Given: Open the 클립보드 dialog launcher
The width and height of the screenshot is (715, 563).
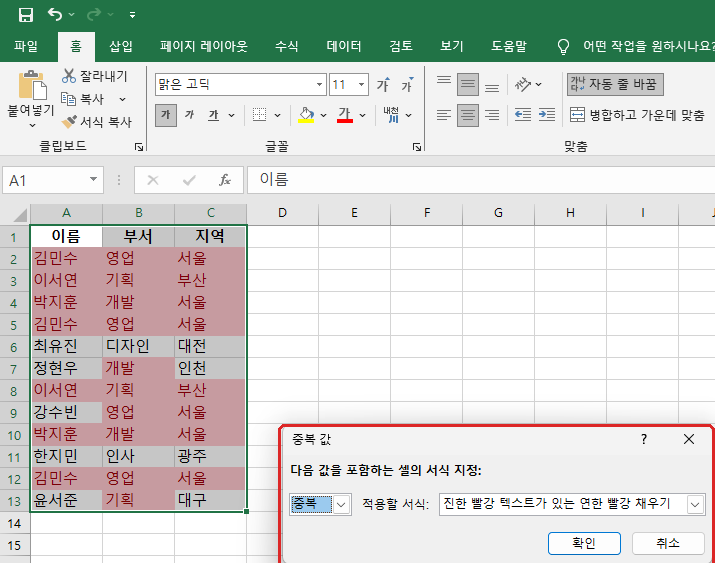Looking at the screenshot, I should (139, 146).
